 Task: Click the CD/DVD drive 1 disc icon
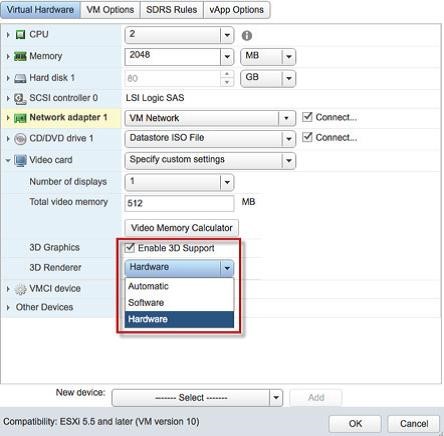tap(20, 139)
